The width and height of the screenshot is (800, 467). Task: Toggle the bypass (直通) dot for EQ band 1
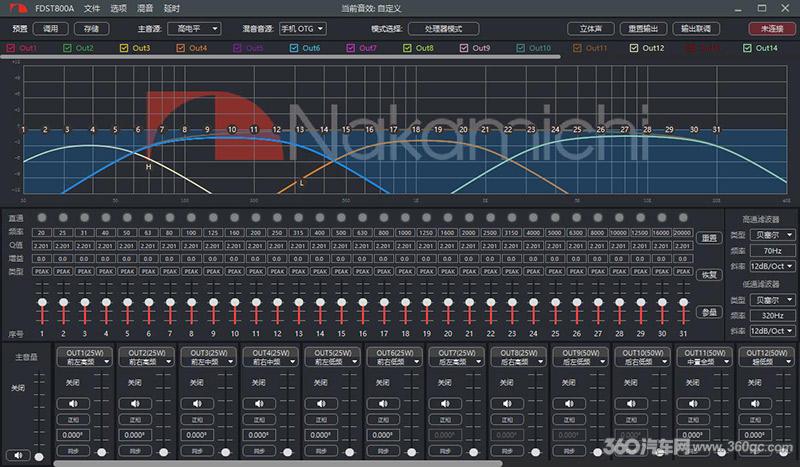click(x=42, y=218)
